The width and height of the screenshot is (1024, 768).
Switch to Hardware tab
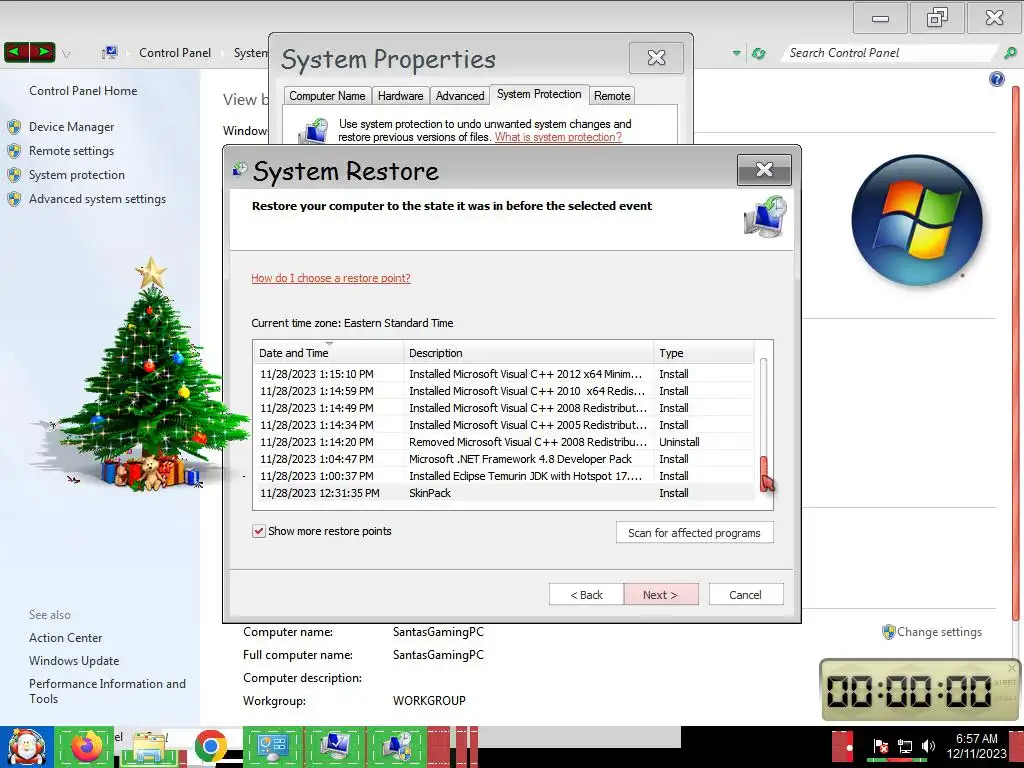coord(400,95)
